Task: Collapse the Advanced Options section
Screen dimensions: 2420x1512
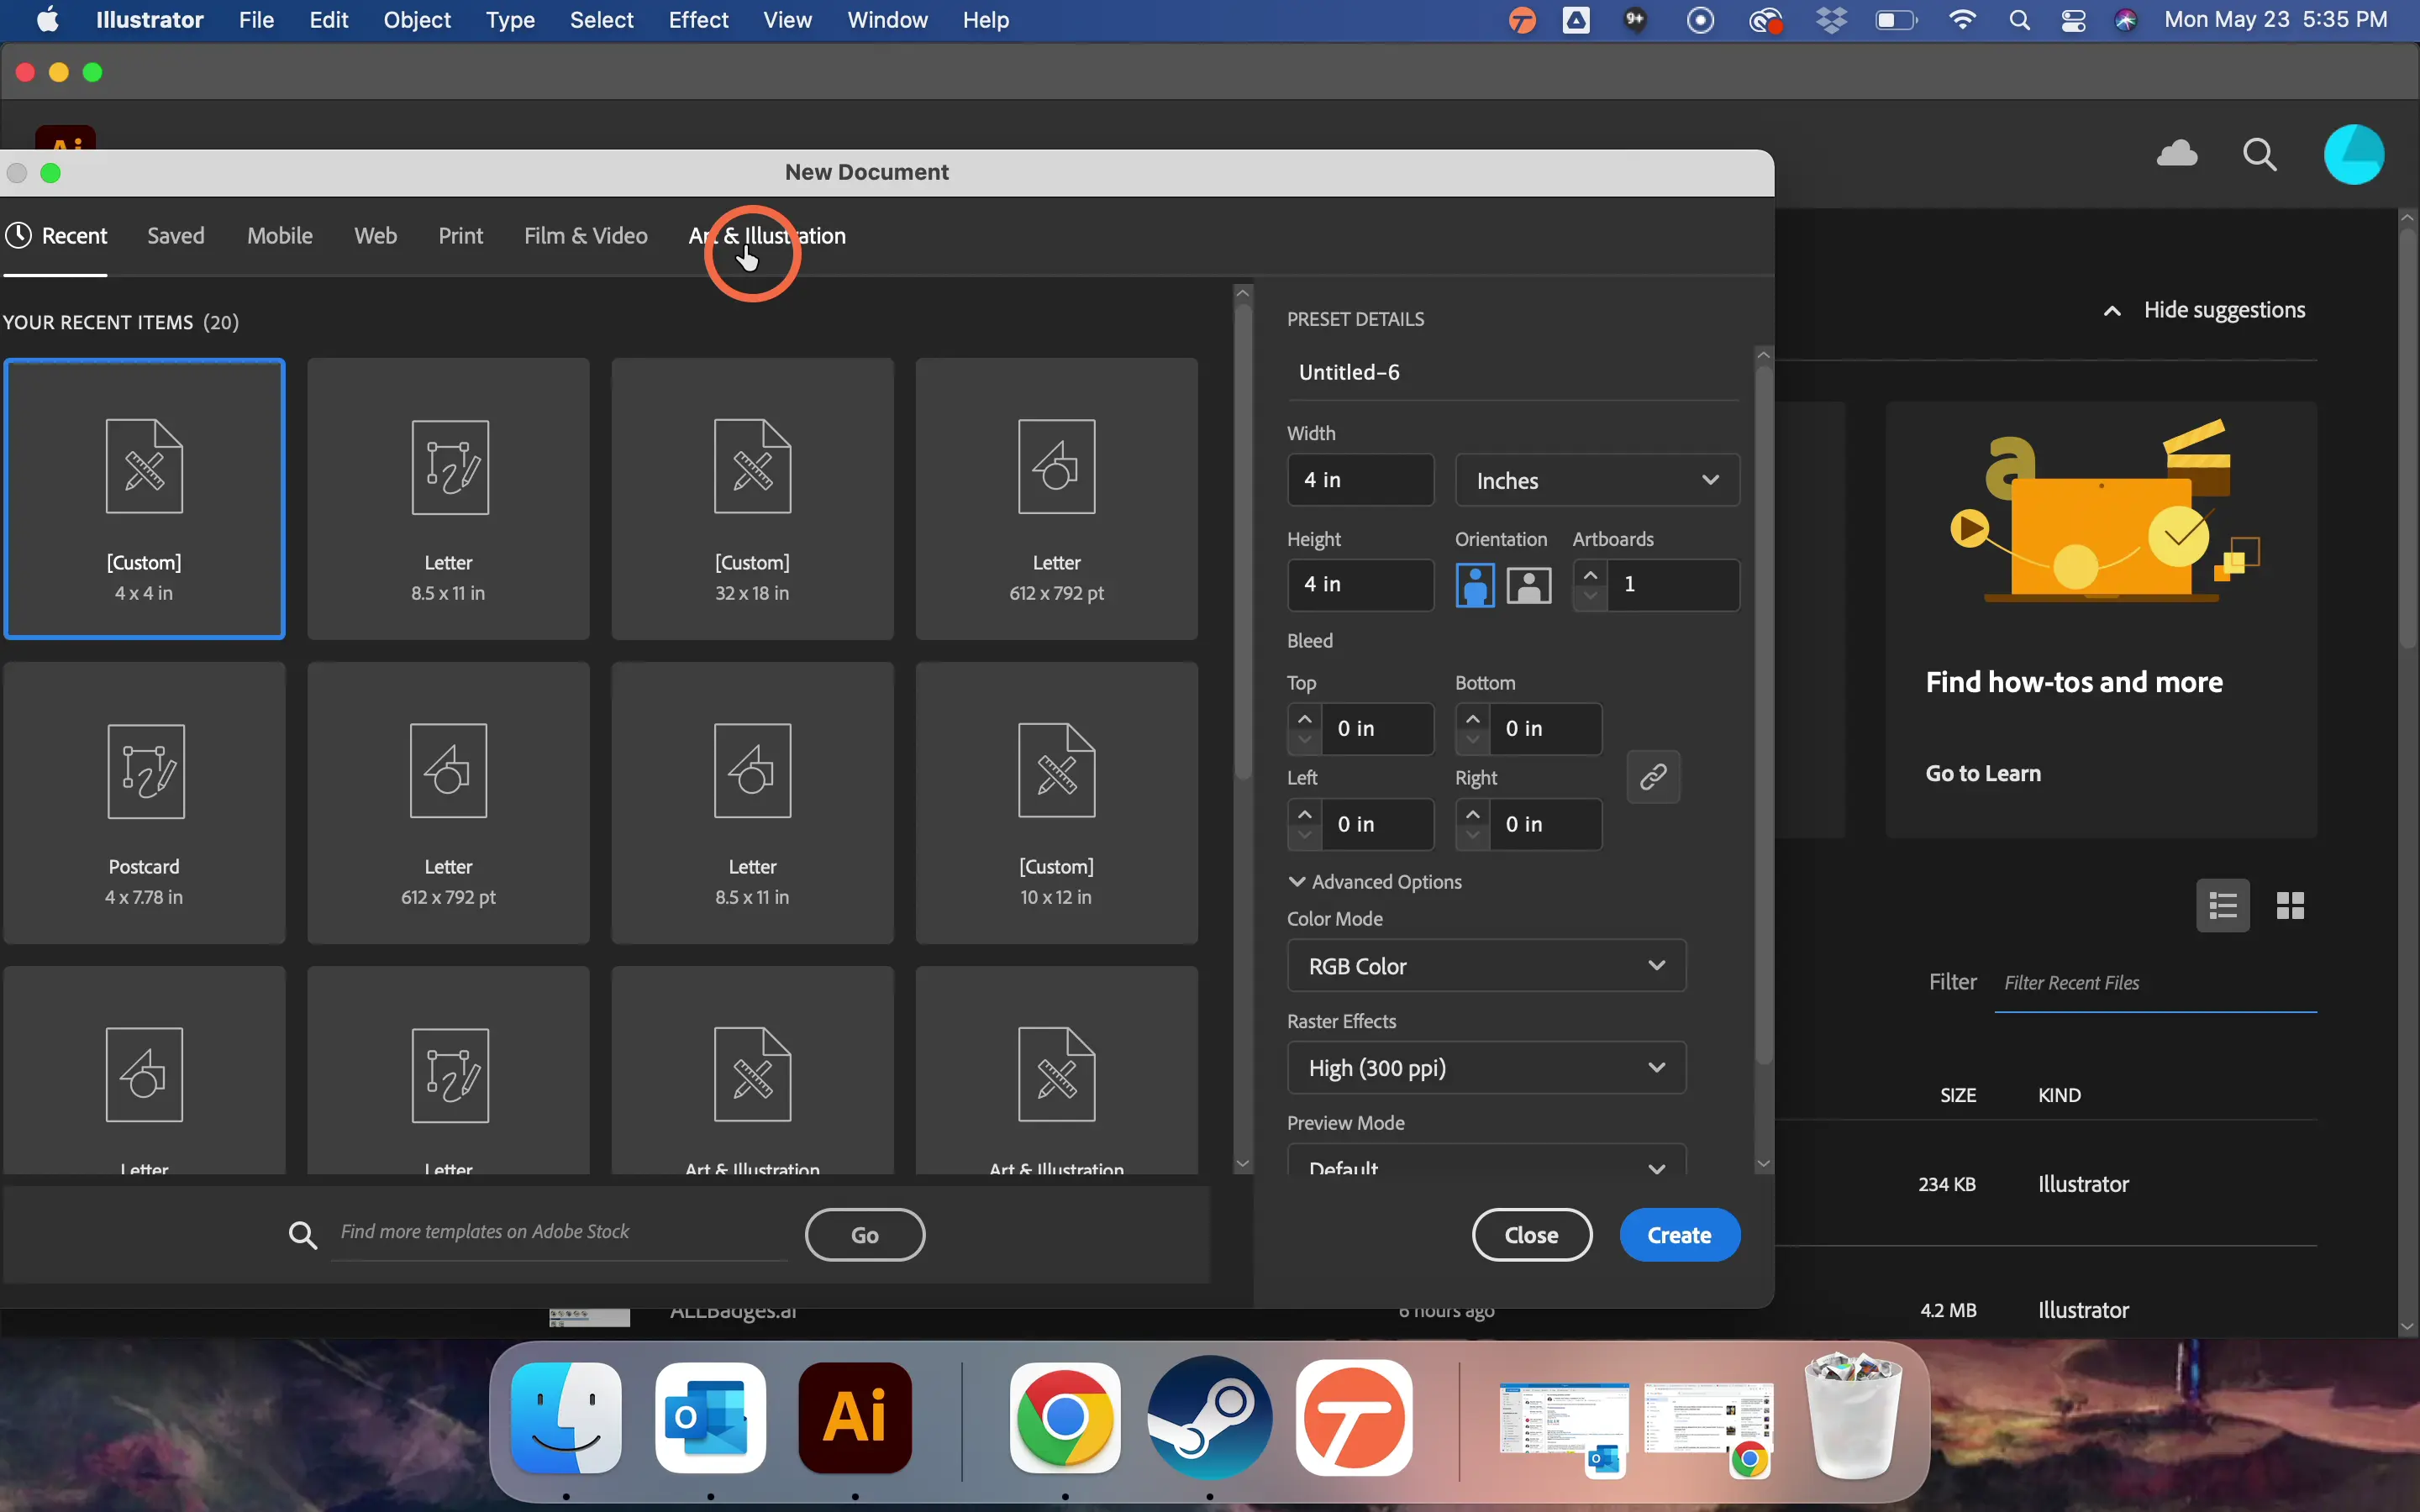Action: tap(1375, 882)
